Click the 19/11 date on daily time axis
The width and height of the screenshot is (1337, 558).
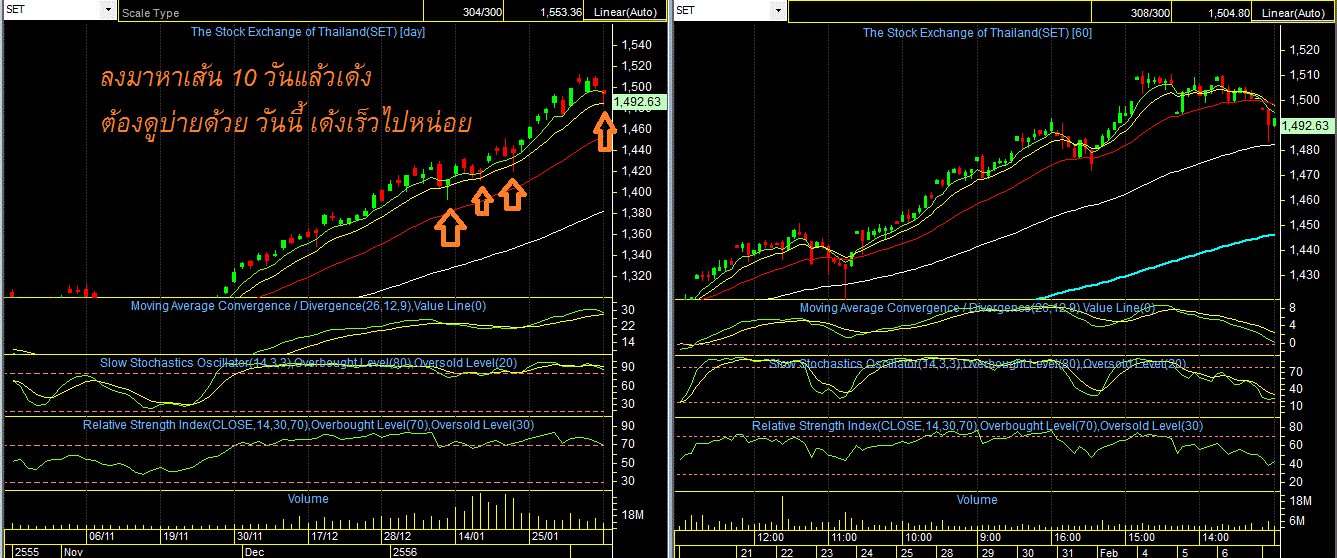[177, 536]
